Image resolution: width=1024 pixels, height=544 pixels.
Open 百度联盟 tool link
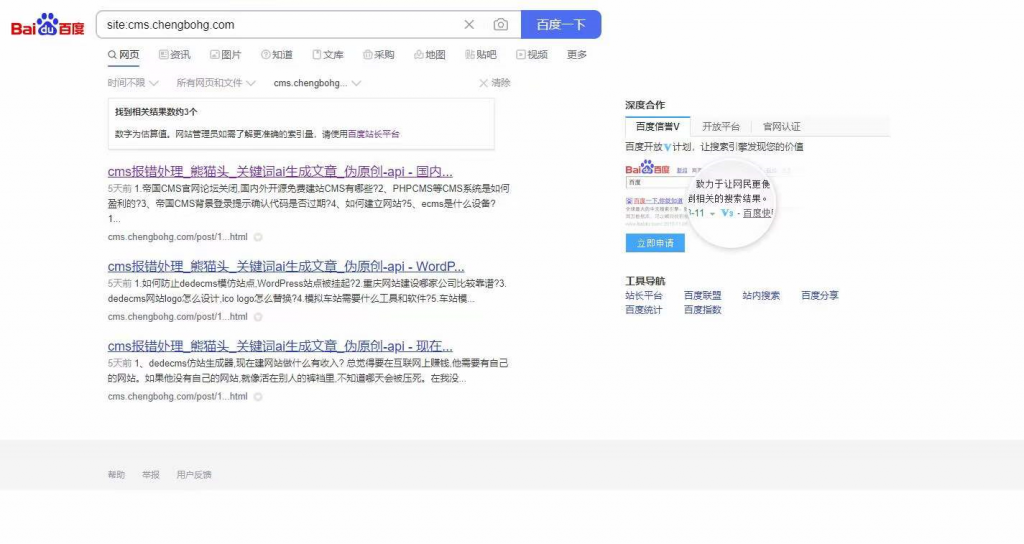coord(703,296)
